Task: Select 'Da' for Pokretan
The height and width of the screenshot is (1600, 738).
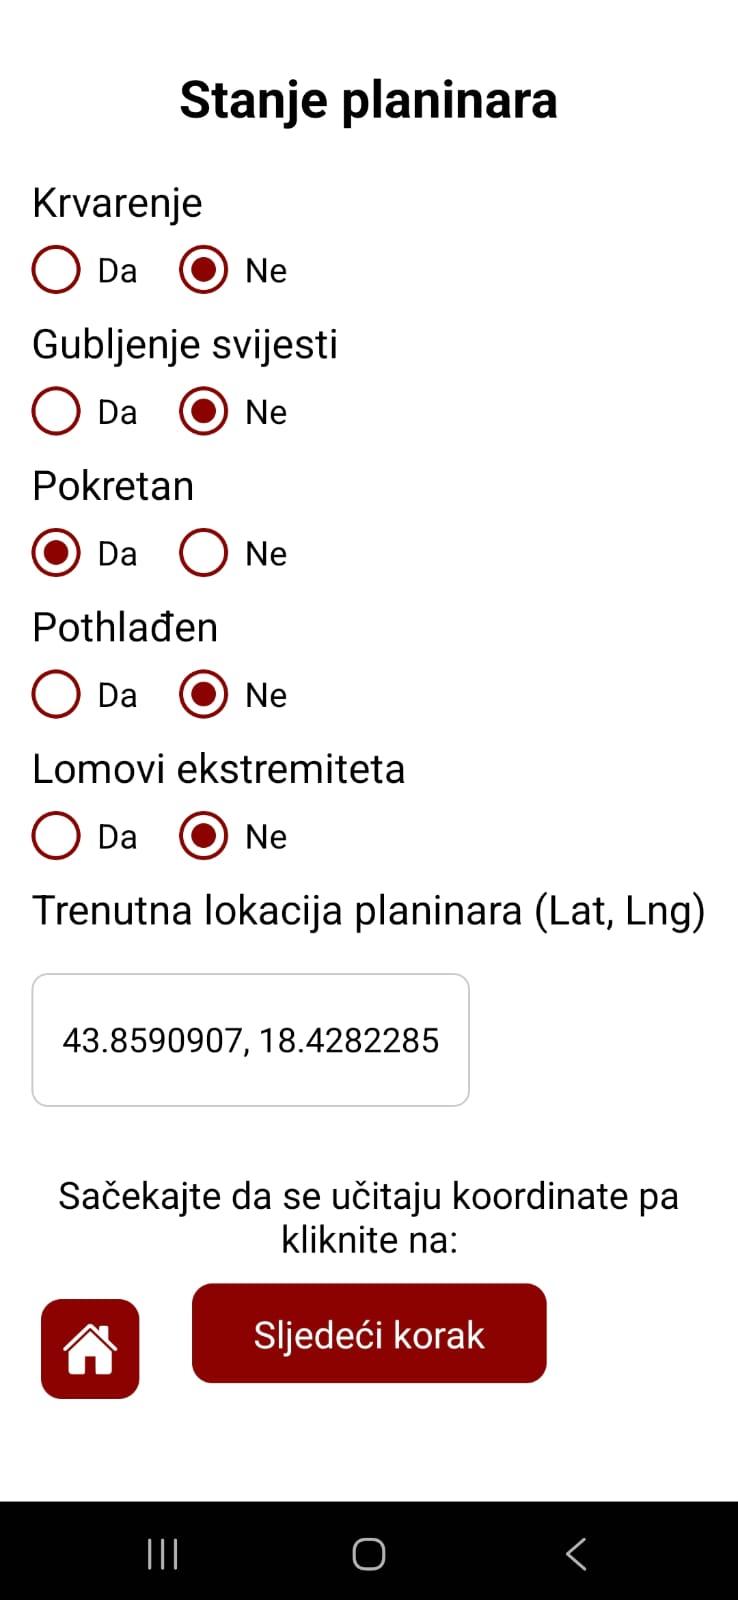Action: [x=56, y=553]
